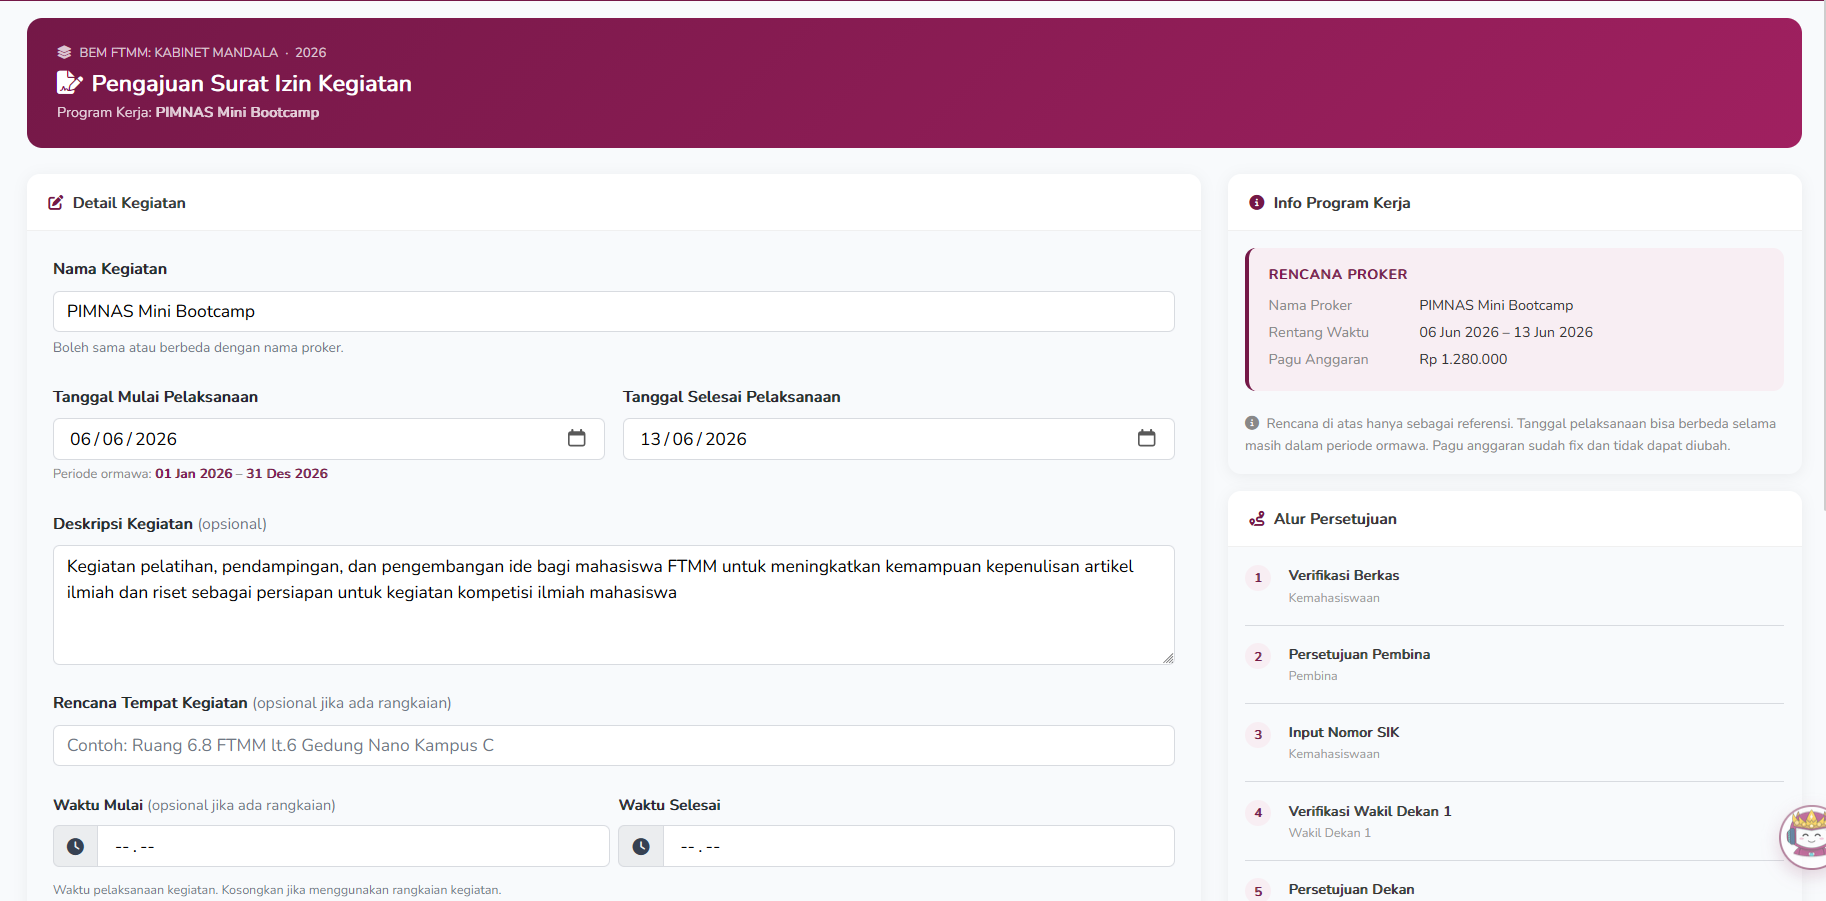The width and height of the screenshot is (1826, 901).
Task: Open calendar picker for Tanggal Mulai Pelaksanaan
Action: (576, 438)
